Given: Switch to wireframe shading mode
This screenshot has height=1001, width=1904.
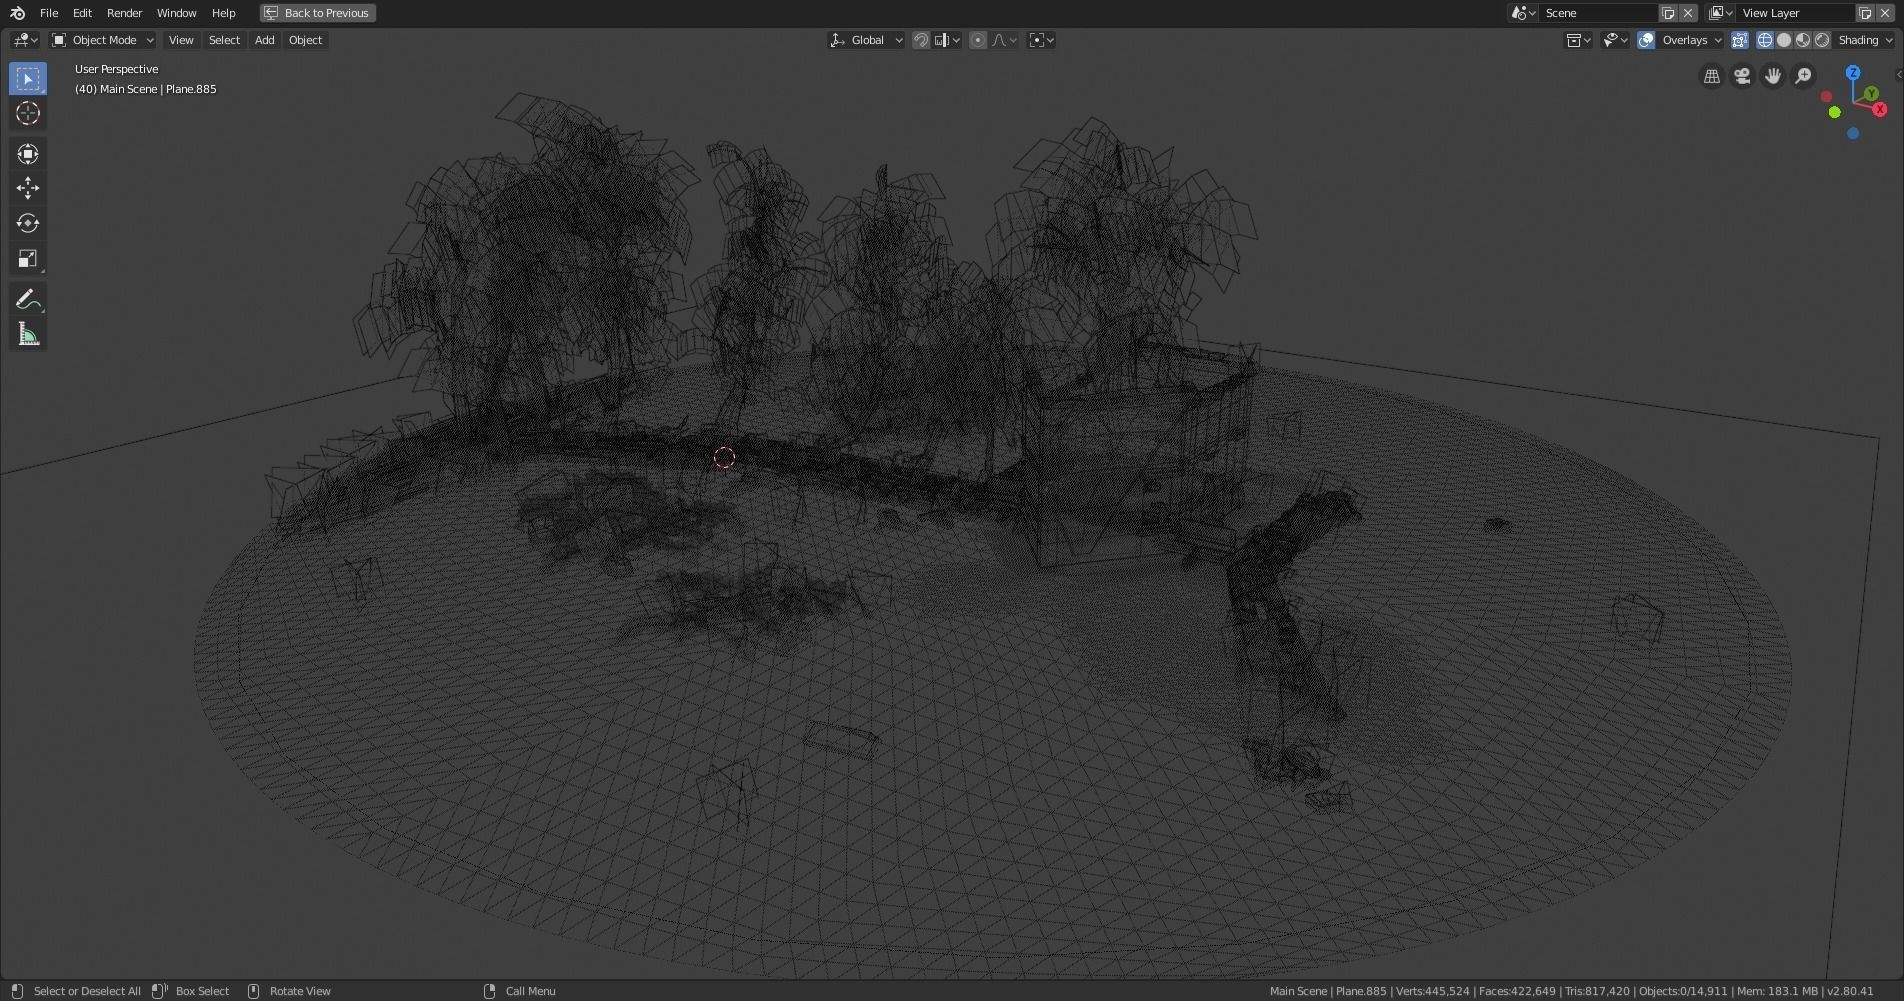Looking at the screenshot, I should click(x=1765, y=40).
